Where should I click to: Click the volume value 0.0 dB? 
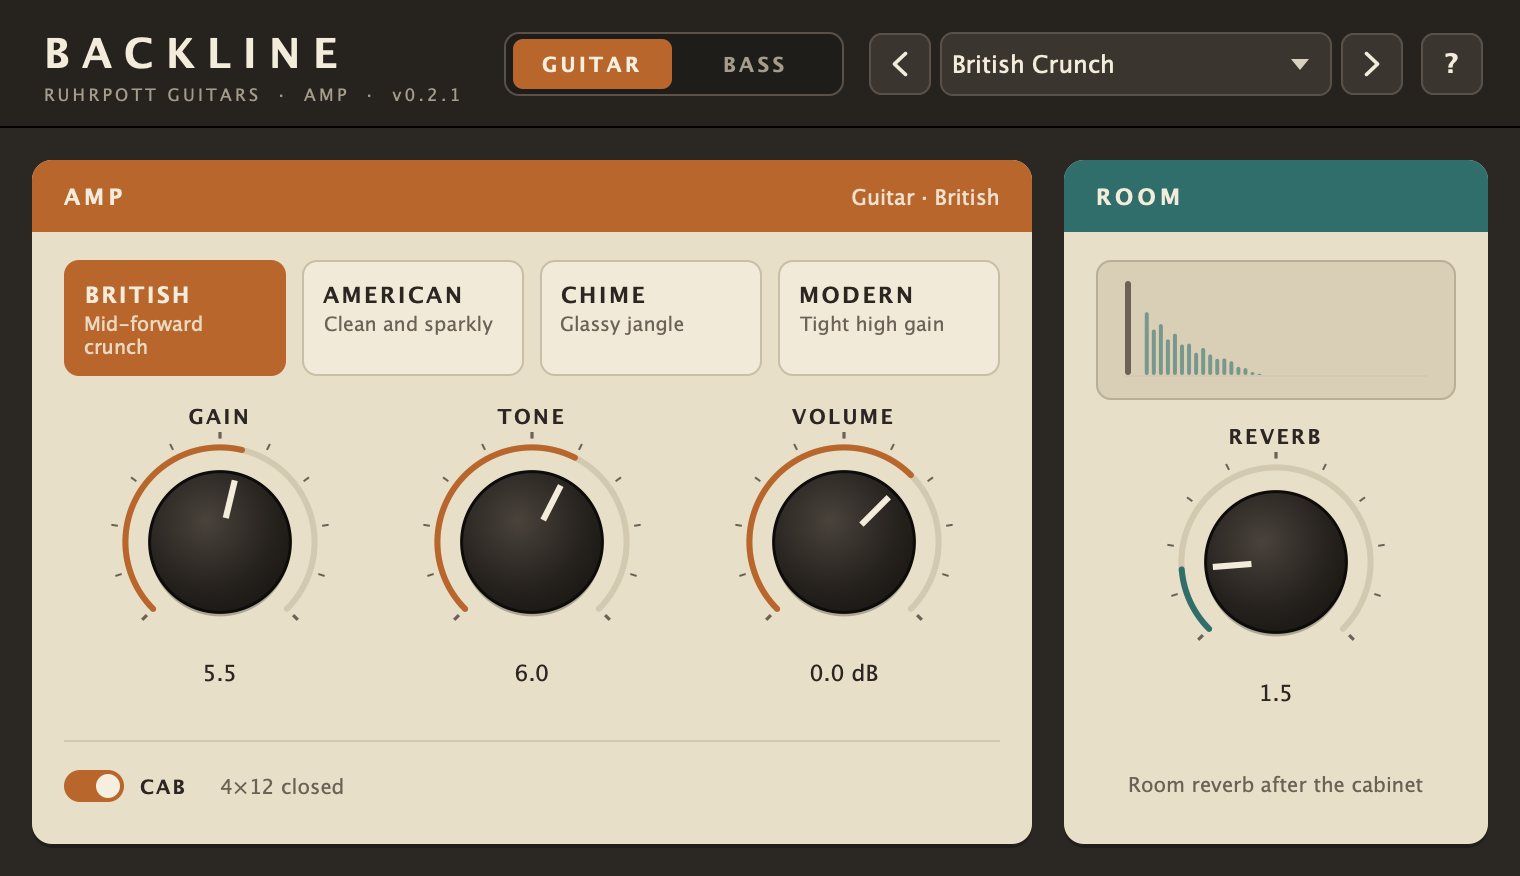(844, 673)
